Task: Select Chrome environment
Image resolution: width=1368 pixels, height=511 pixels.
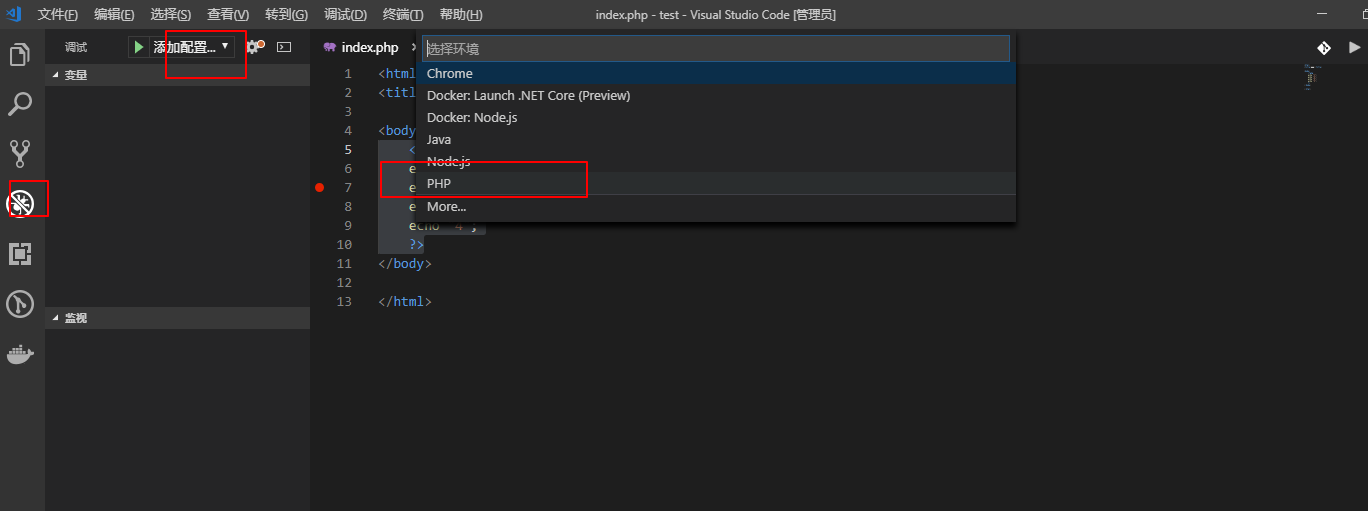Action: pos(716,73)
